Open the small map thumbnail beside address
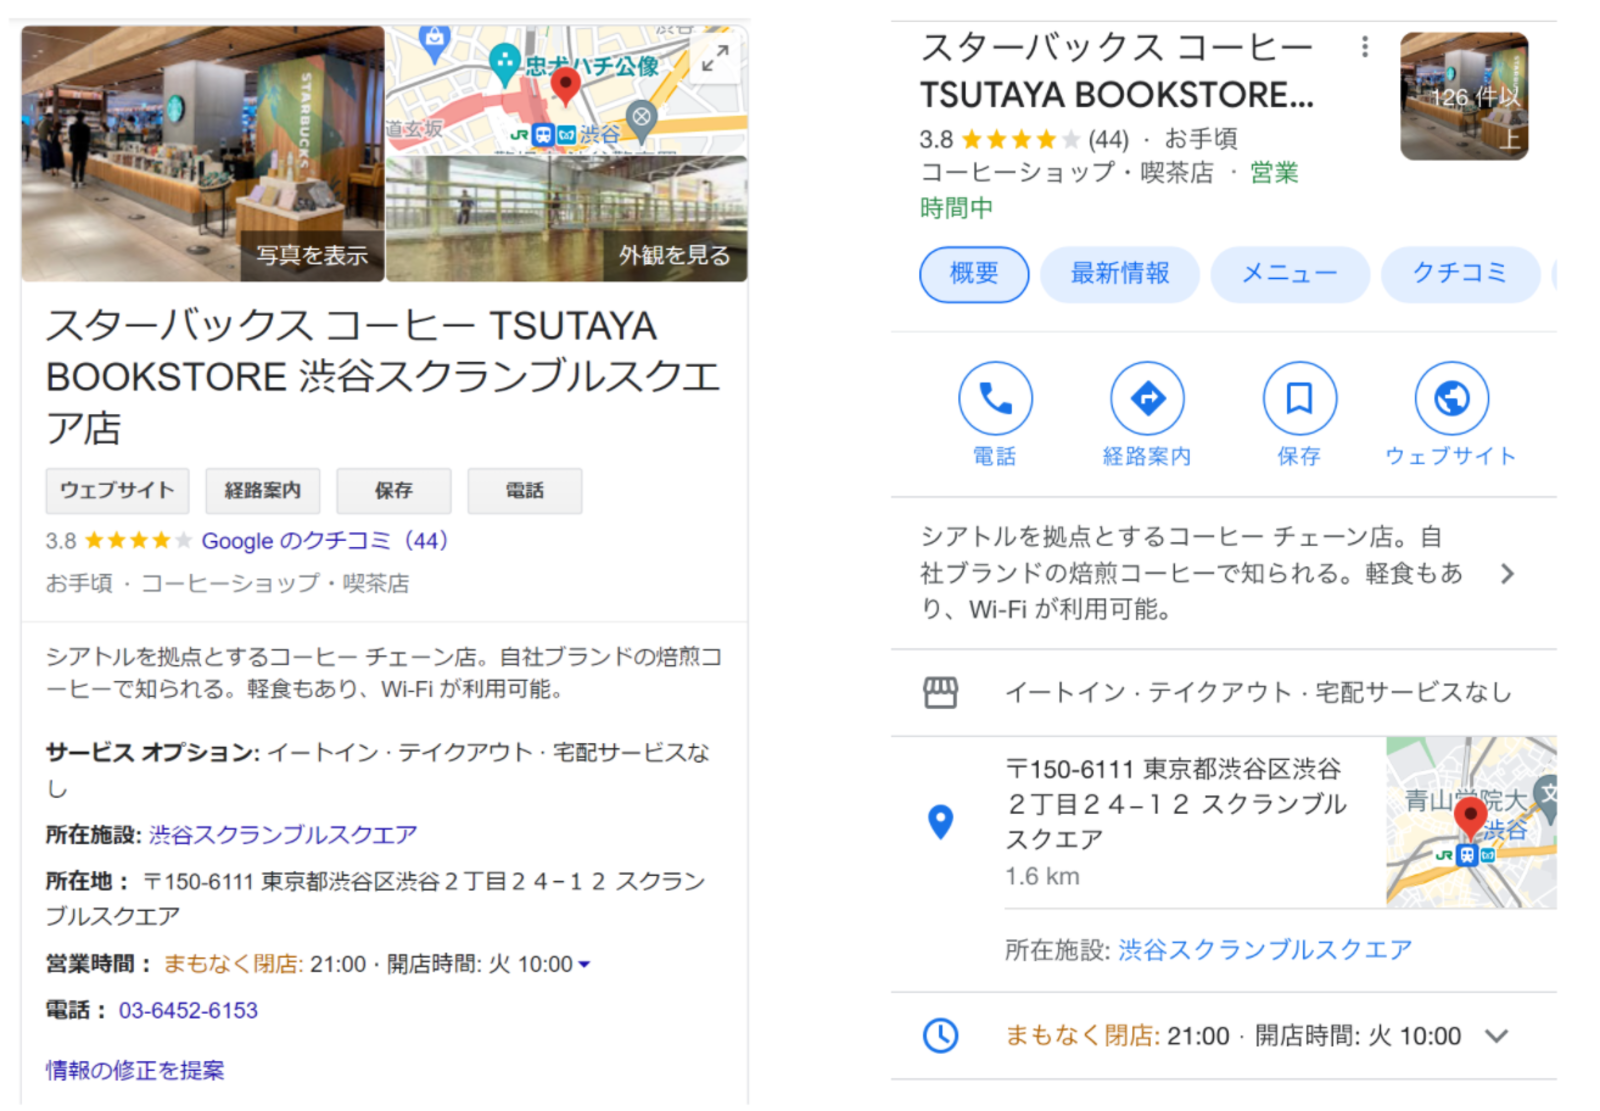This screenshot has height=1111, width=1600. [x=1471, y=822]
